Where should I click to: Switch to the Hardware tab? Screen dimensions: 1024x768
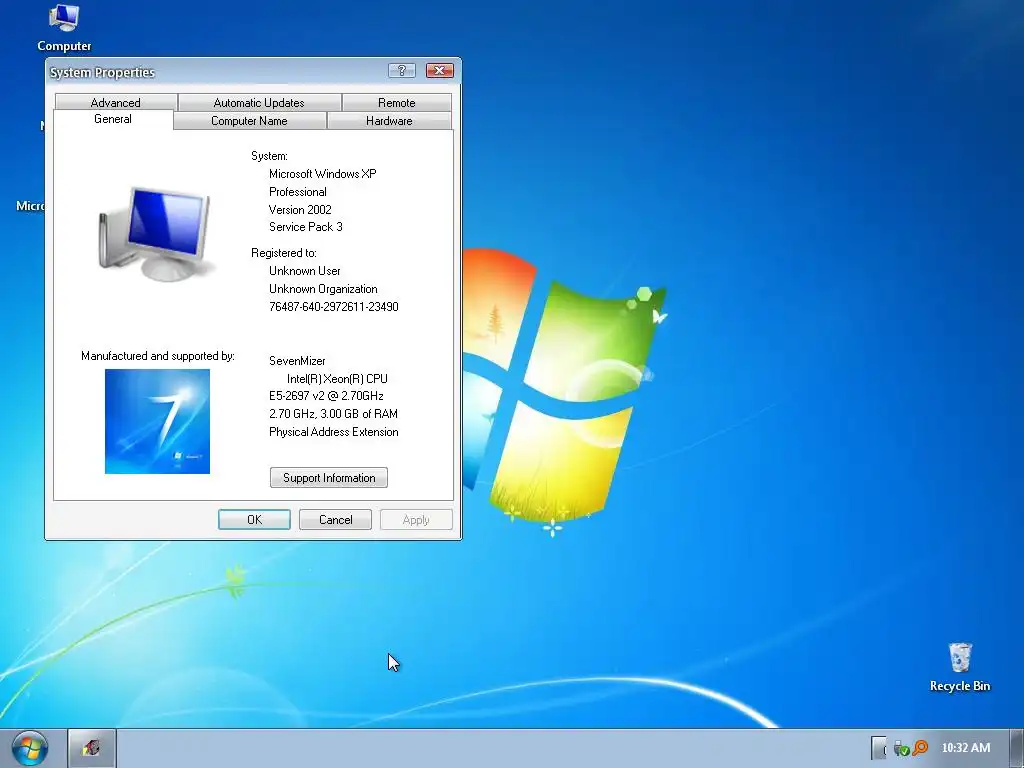coord(389,121)
